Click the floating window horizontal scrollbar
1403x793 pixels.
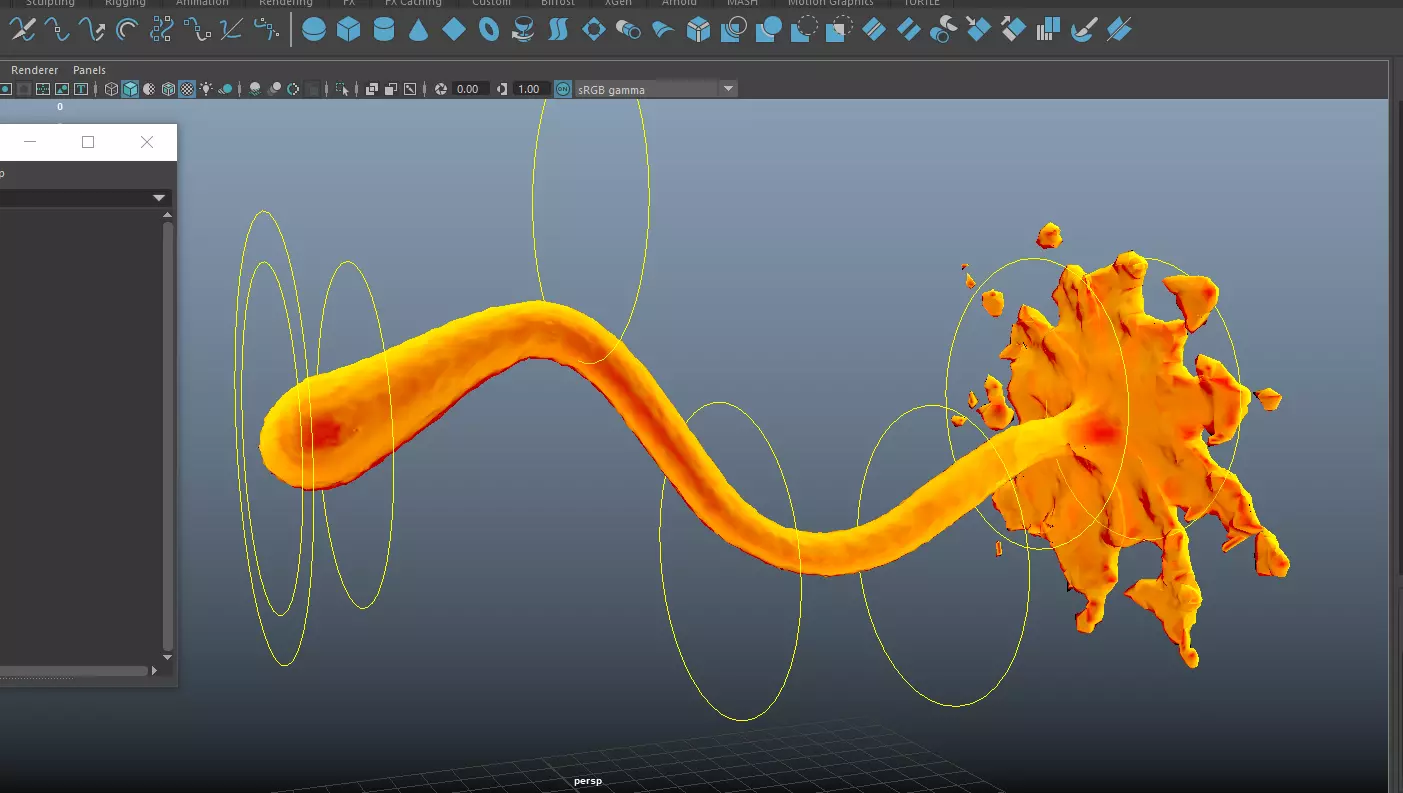click(x=73, y=671)
